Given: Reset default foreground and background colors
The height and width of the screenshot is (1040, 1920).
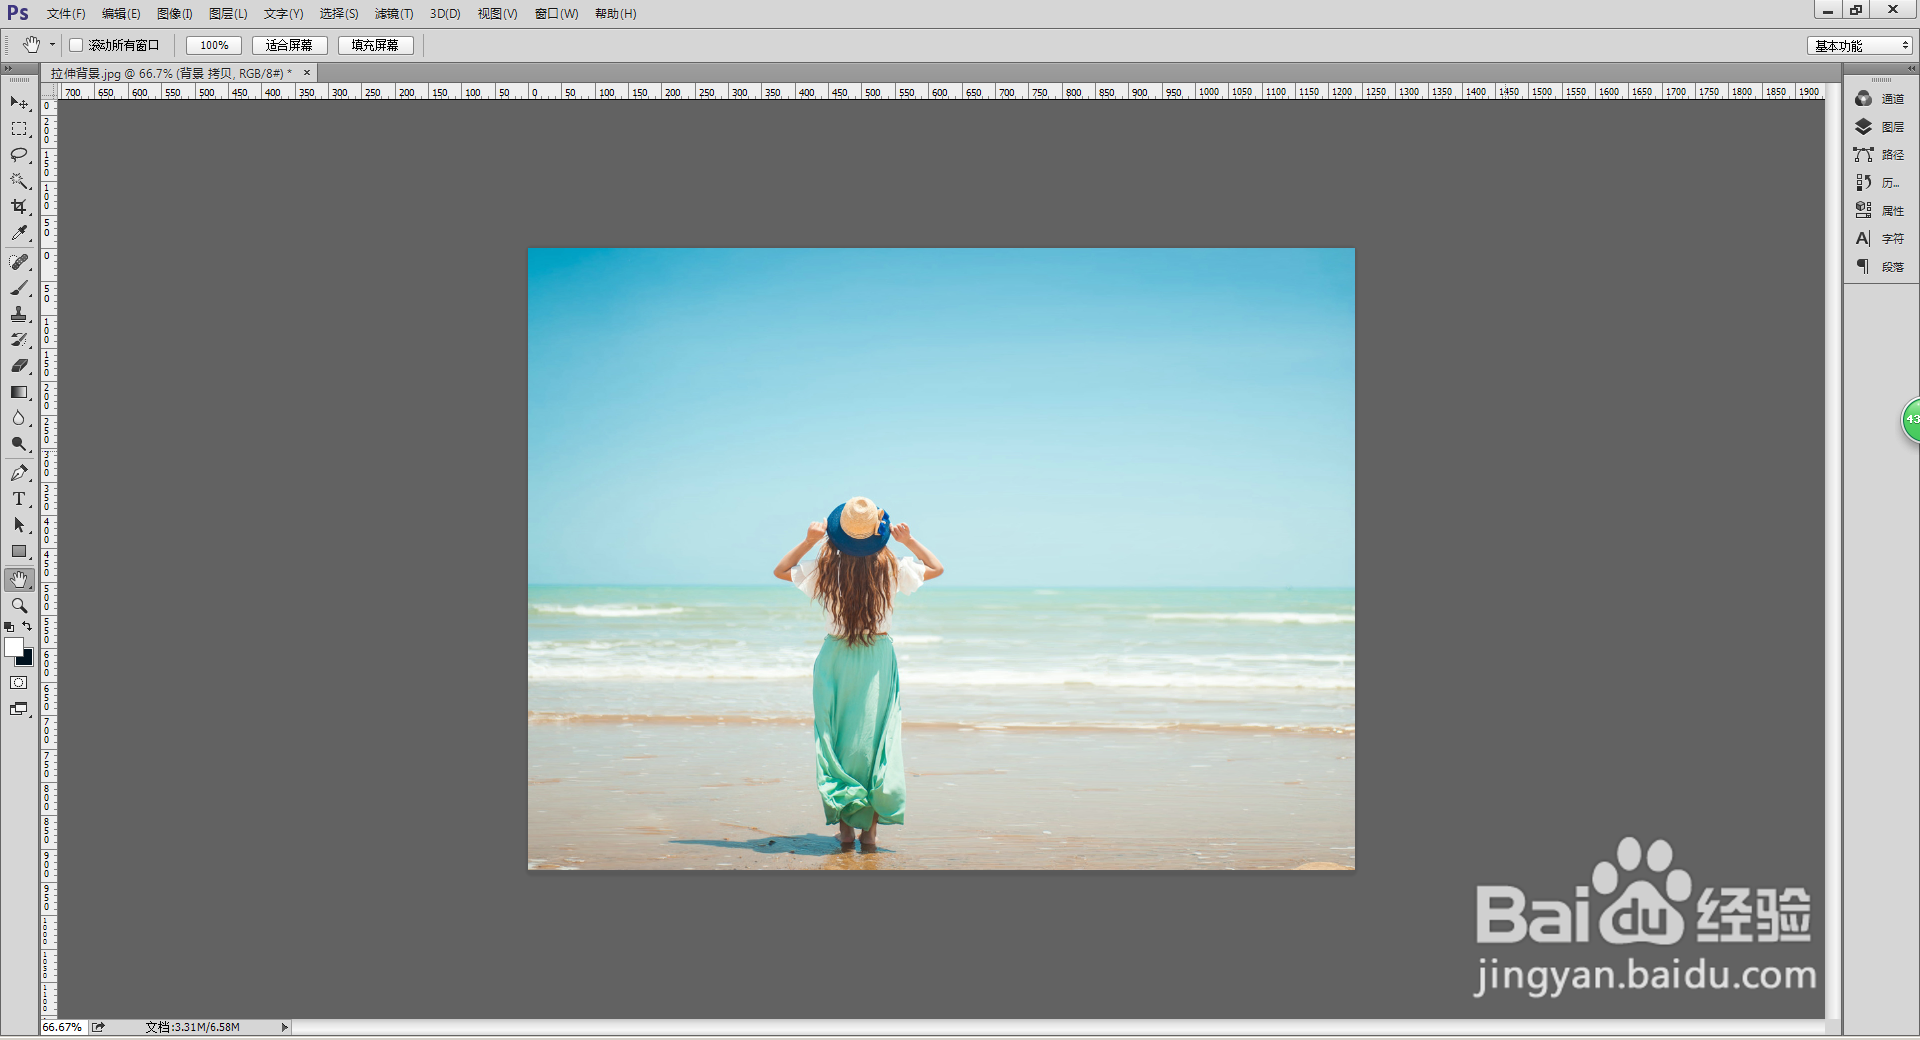Looking at the screenshot, I should pyautogui.click(x=9, y=627).
